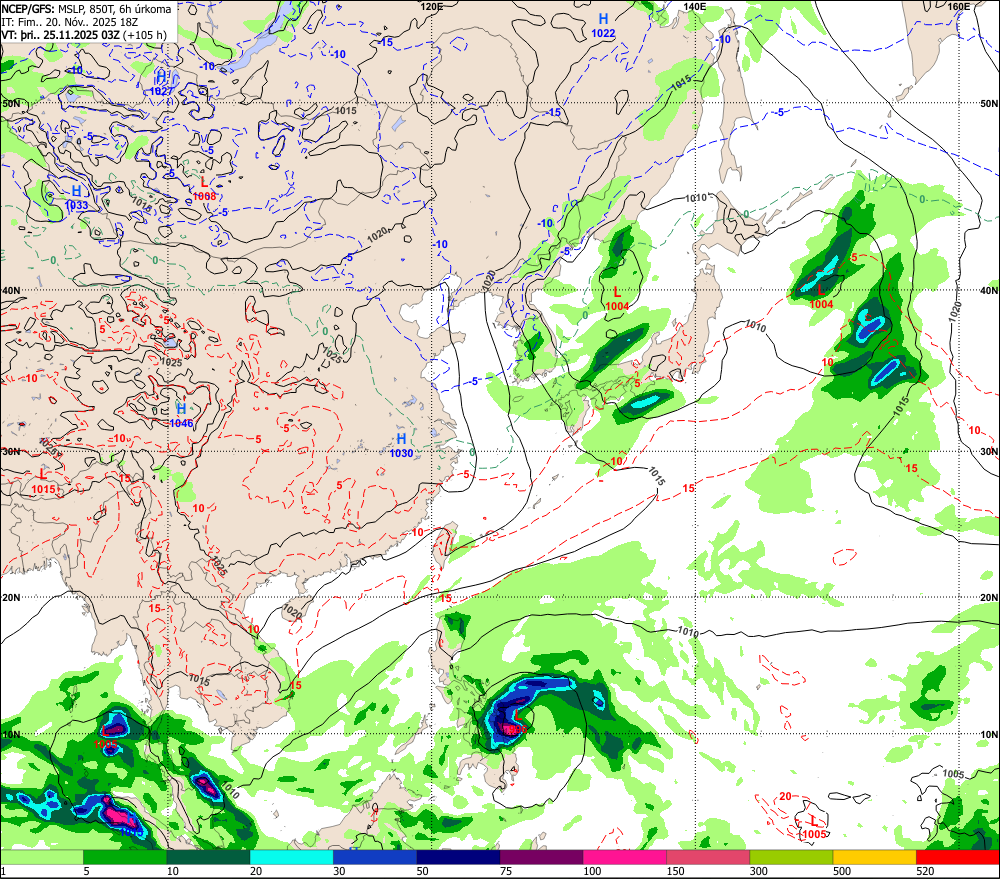Click the H 1027 high-pressure marker

(161, 84)
